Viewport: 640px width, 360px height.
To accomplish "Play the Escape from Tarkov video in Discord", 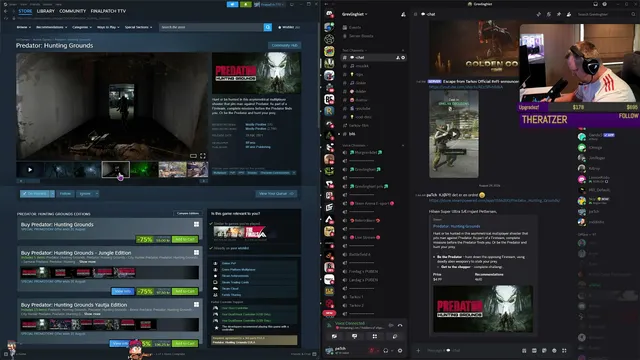I will 454,134.
